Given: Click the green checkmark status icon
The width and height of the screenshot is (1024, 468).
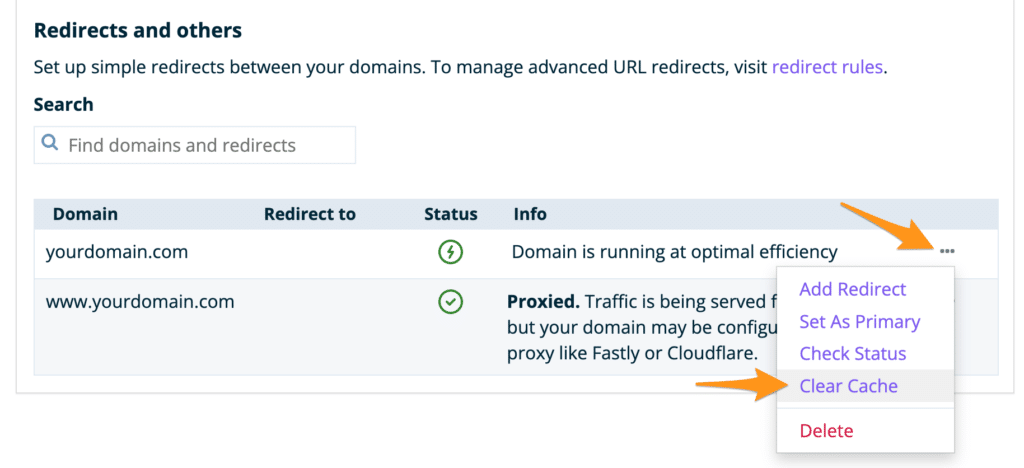Looking at the screenshot, I should (450, 302).
